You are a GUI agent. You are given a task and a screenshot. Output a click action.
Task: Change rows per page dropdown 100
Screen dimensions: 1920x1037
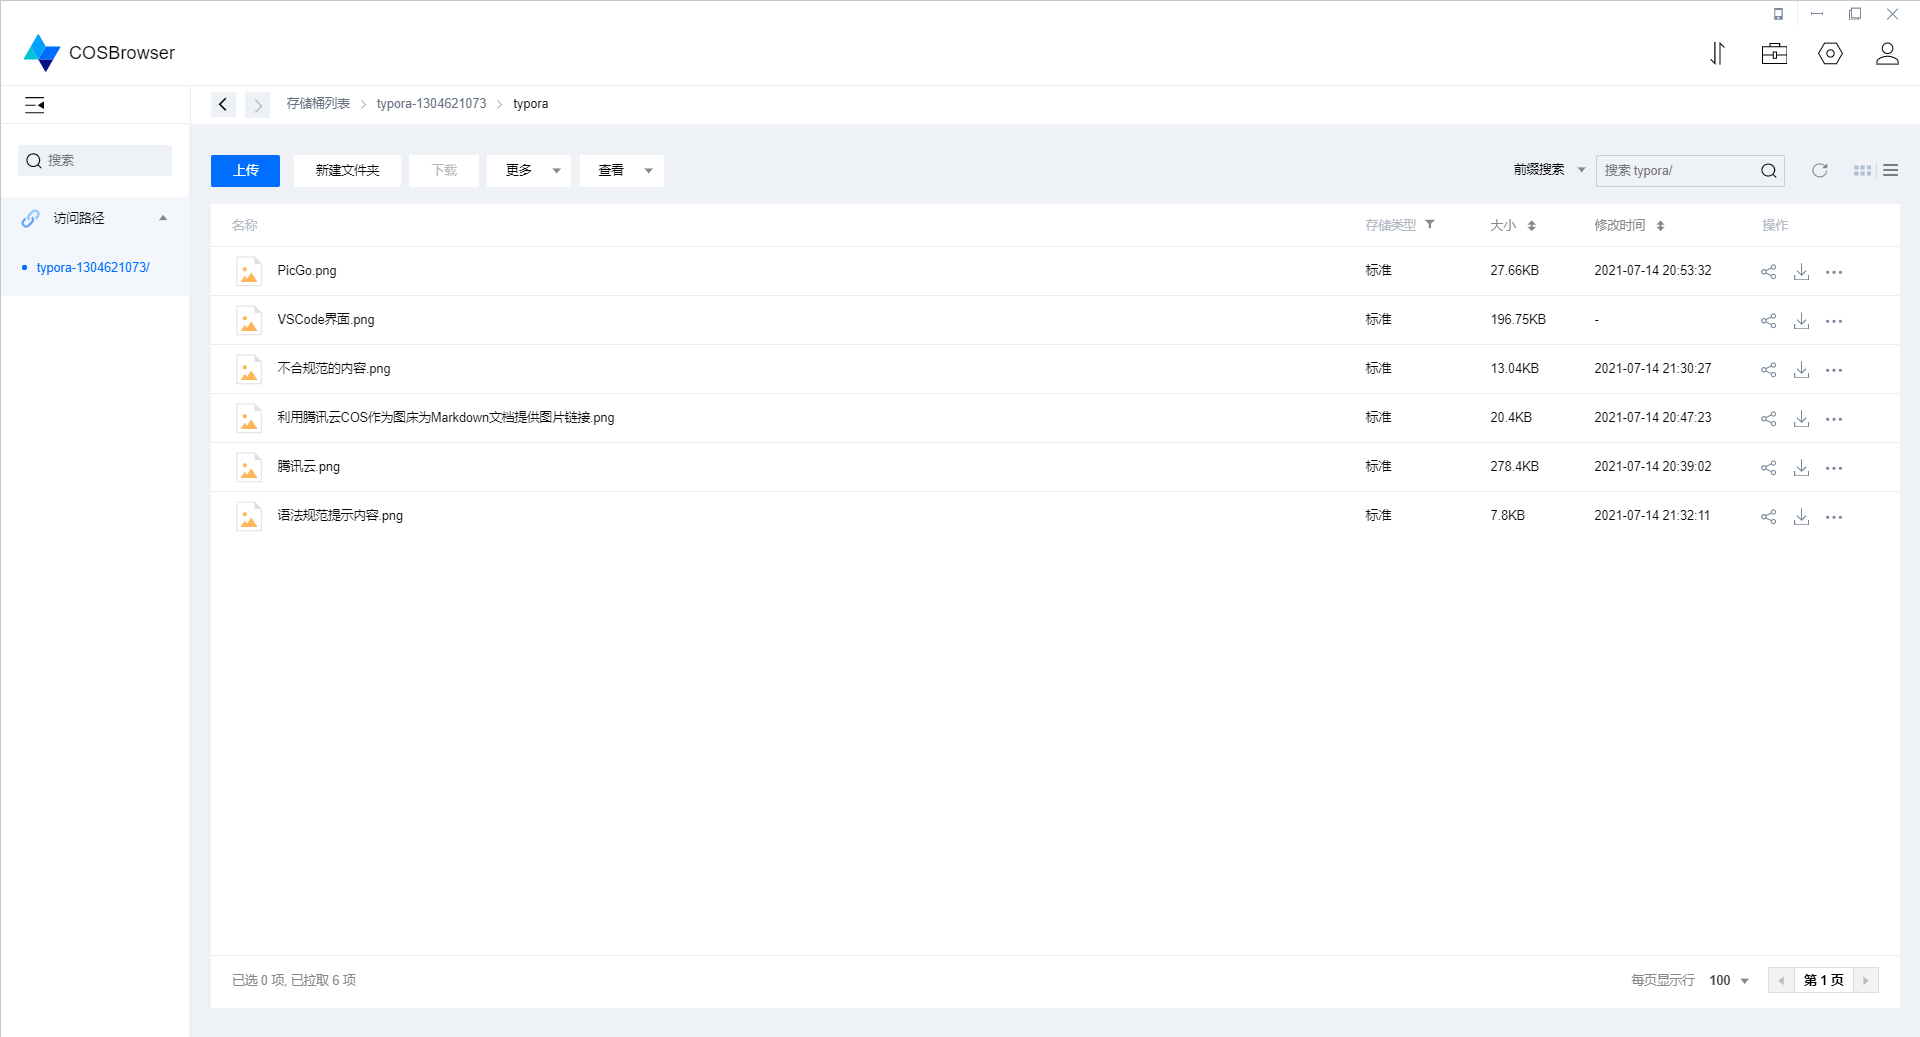1729,981
